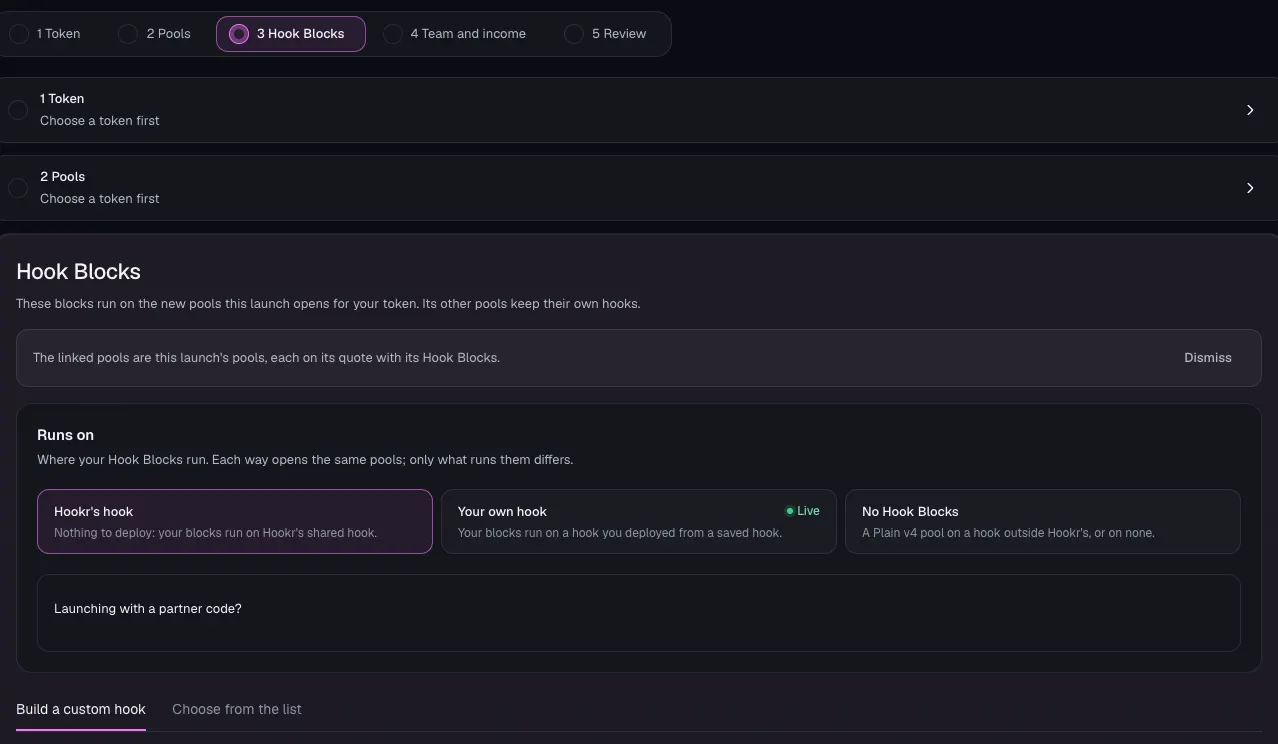Open the Build a custom hook tab

pos(81,709)
